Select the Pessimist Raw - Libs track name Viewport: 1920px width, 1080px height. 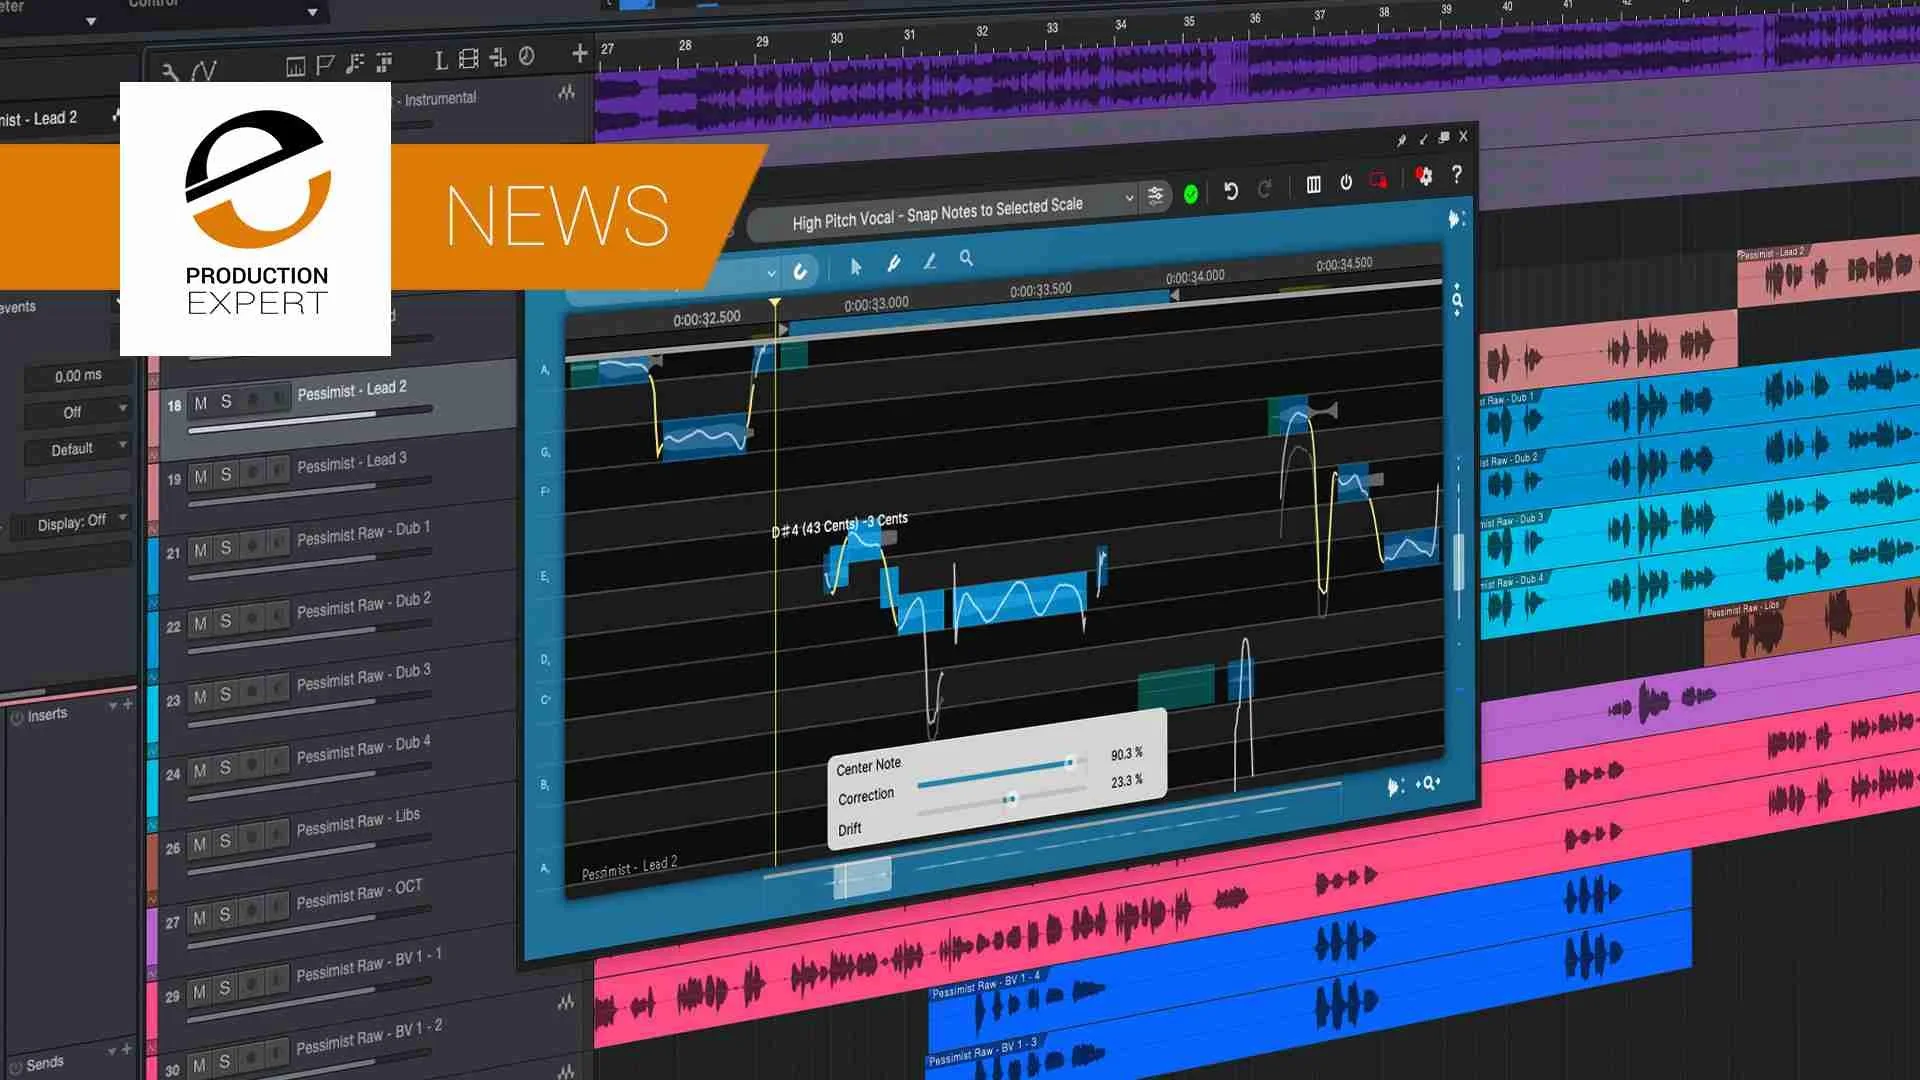(x=358, y=822)
